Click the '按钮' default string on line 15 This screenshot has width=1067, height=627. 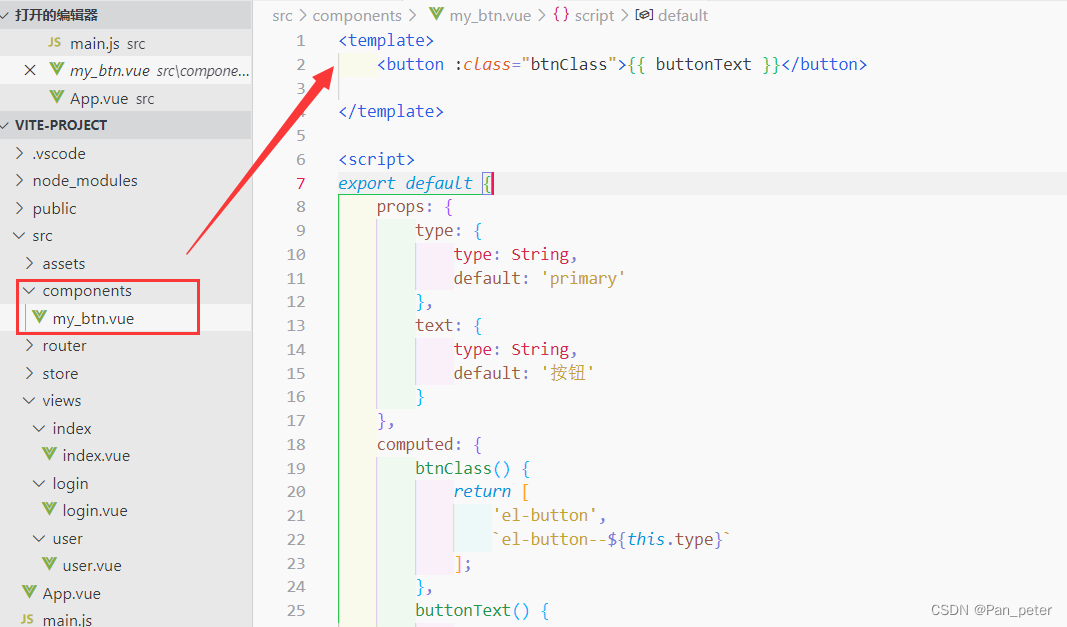(568, 372)
